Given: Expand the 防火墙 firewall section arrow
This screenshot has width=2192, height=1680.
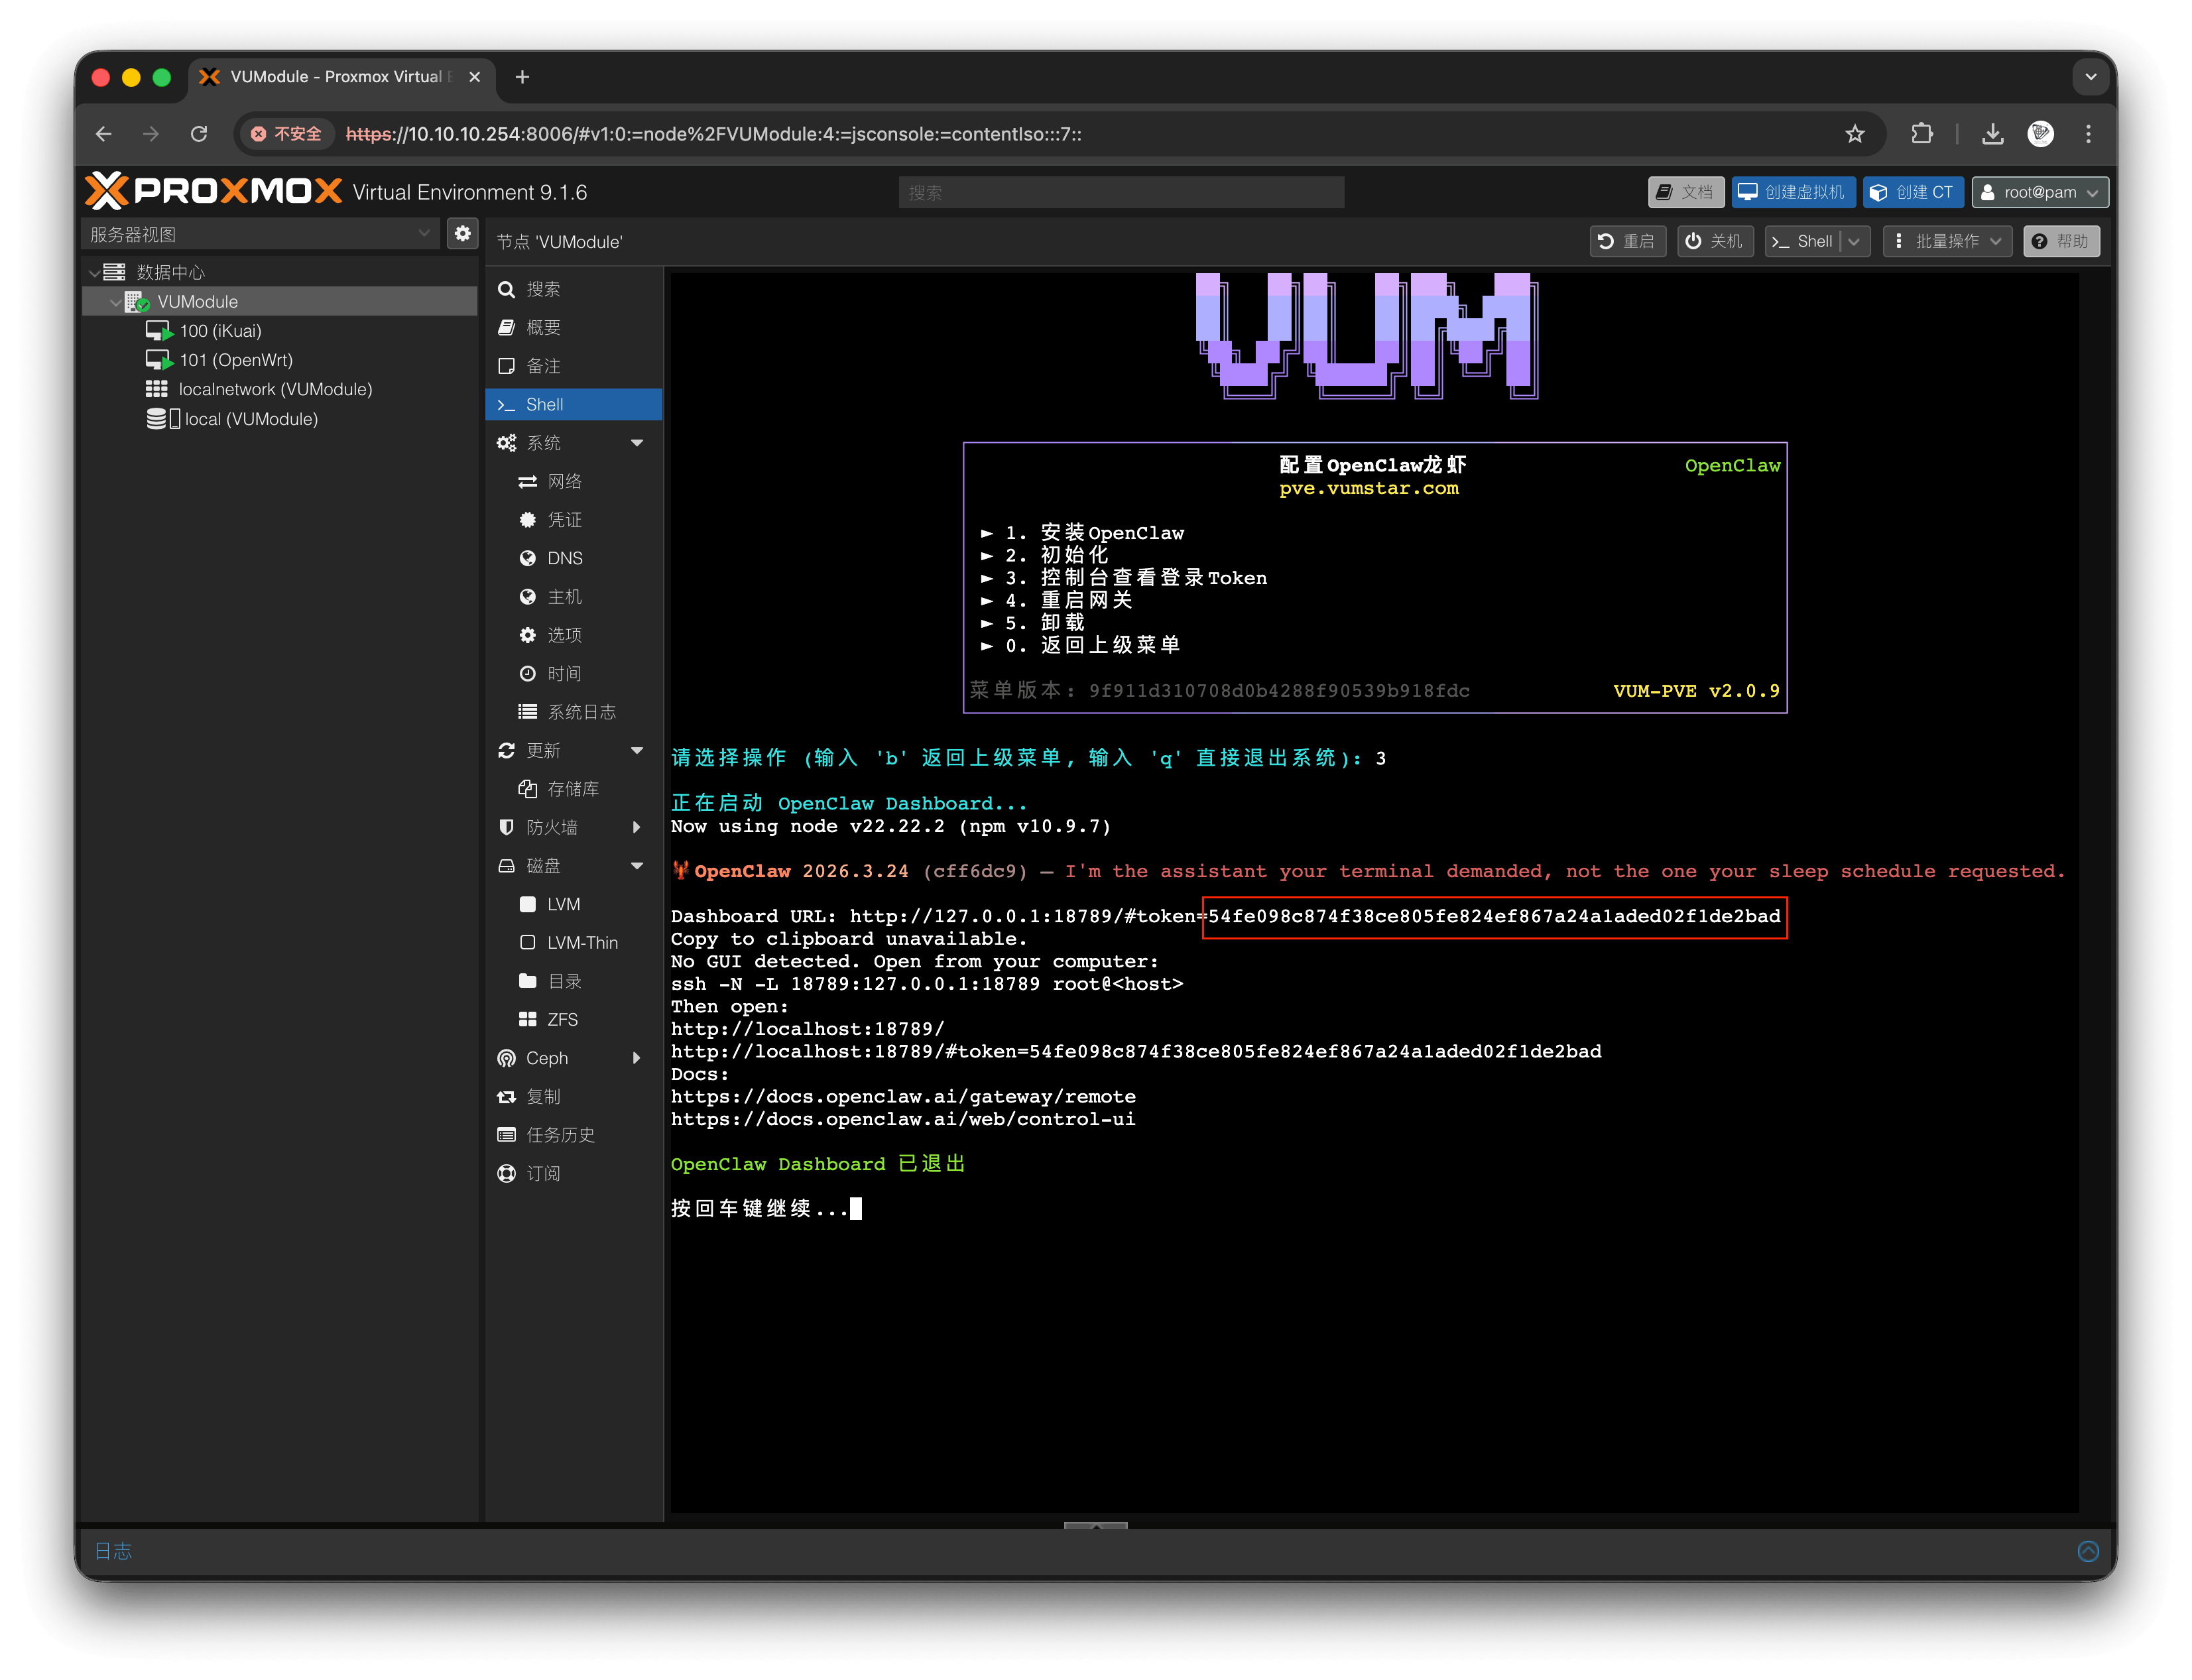Looking at the screenshot, I should coord(637,828).
